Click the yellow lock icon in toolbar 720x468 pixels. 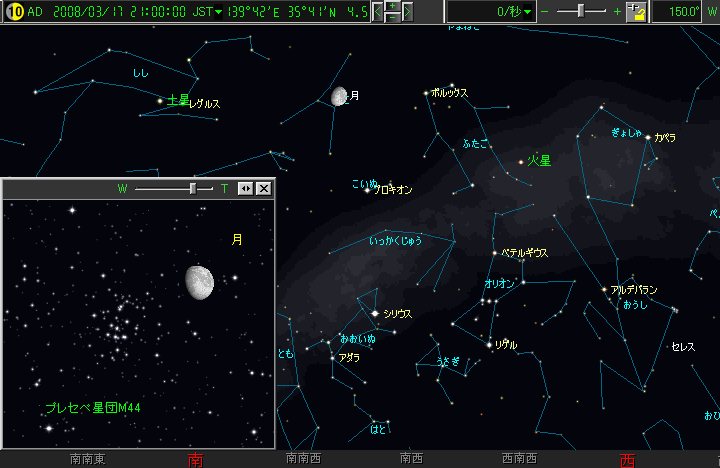(x=636, y=12)
